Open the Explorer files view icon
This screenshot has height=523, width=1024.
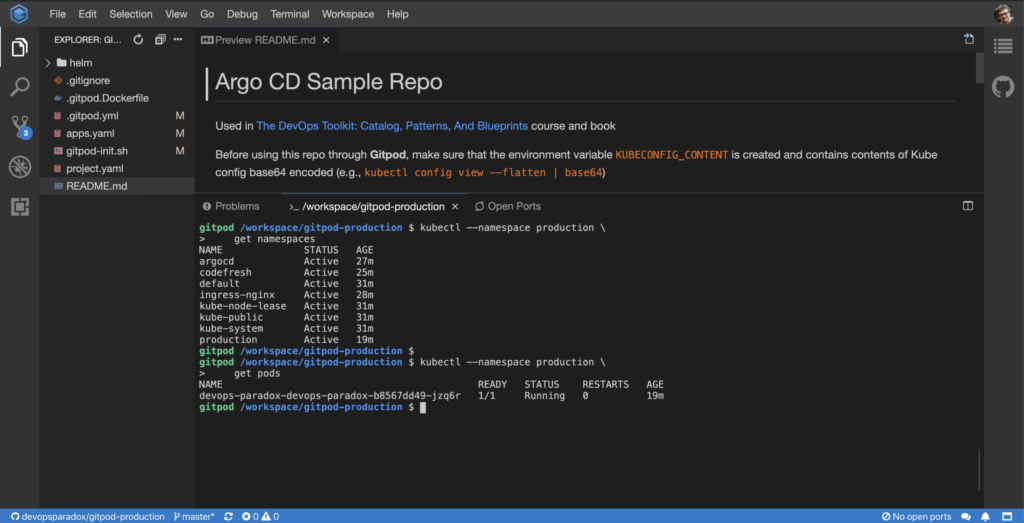20,47
